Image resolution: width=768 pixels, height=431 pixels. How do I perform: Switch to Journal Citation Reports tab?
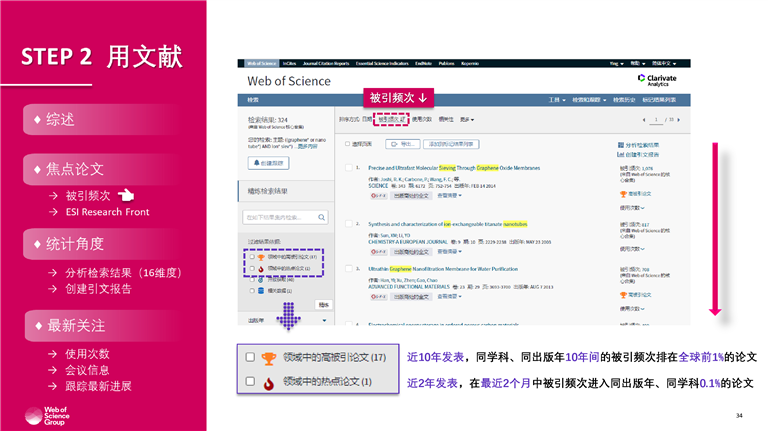point(326,64)
